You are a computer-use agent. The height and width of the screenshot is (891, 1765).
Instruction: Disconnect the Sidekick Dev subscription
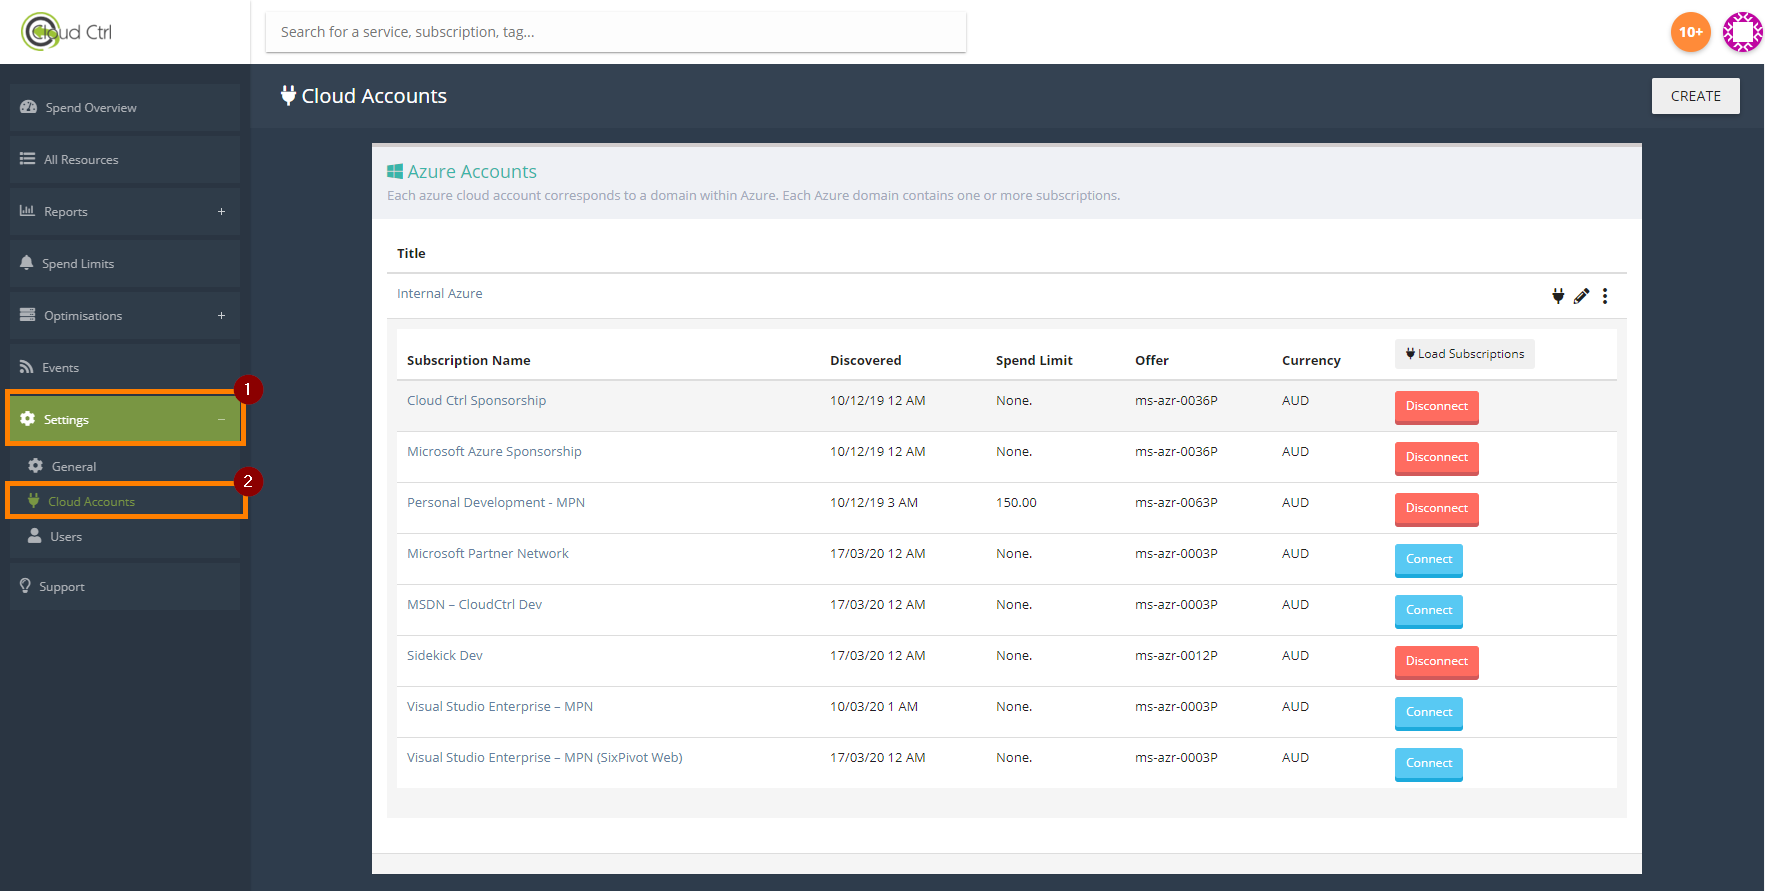1436,662
